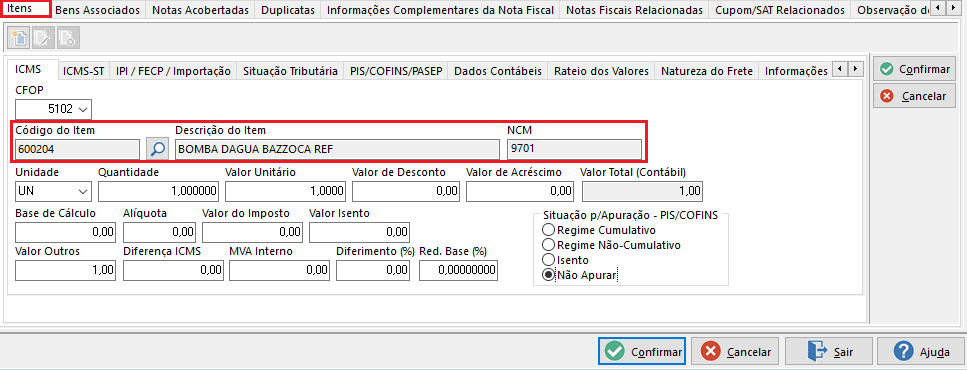Click the Quantidade field
967x370 pixels.
click(x=158, y=192)
